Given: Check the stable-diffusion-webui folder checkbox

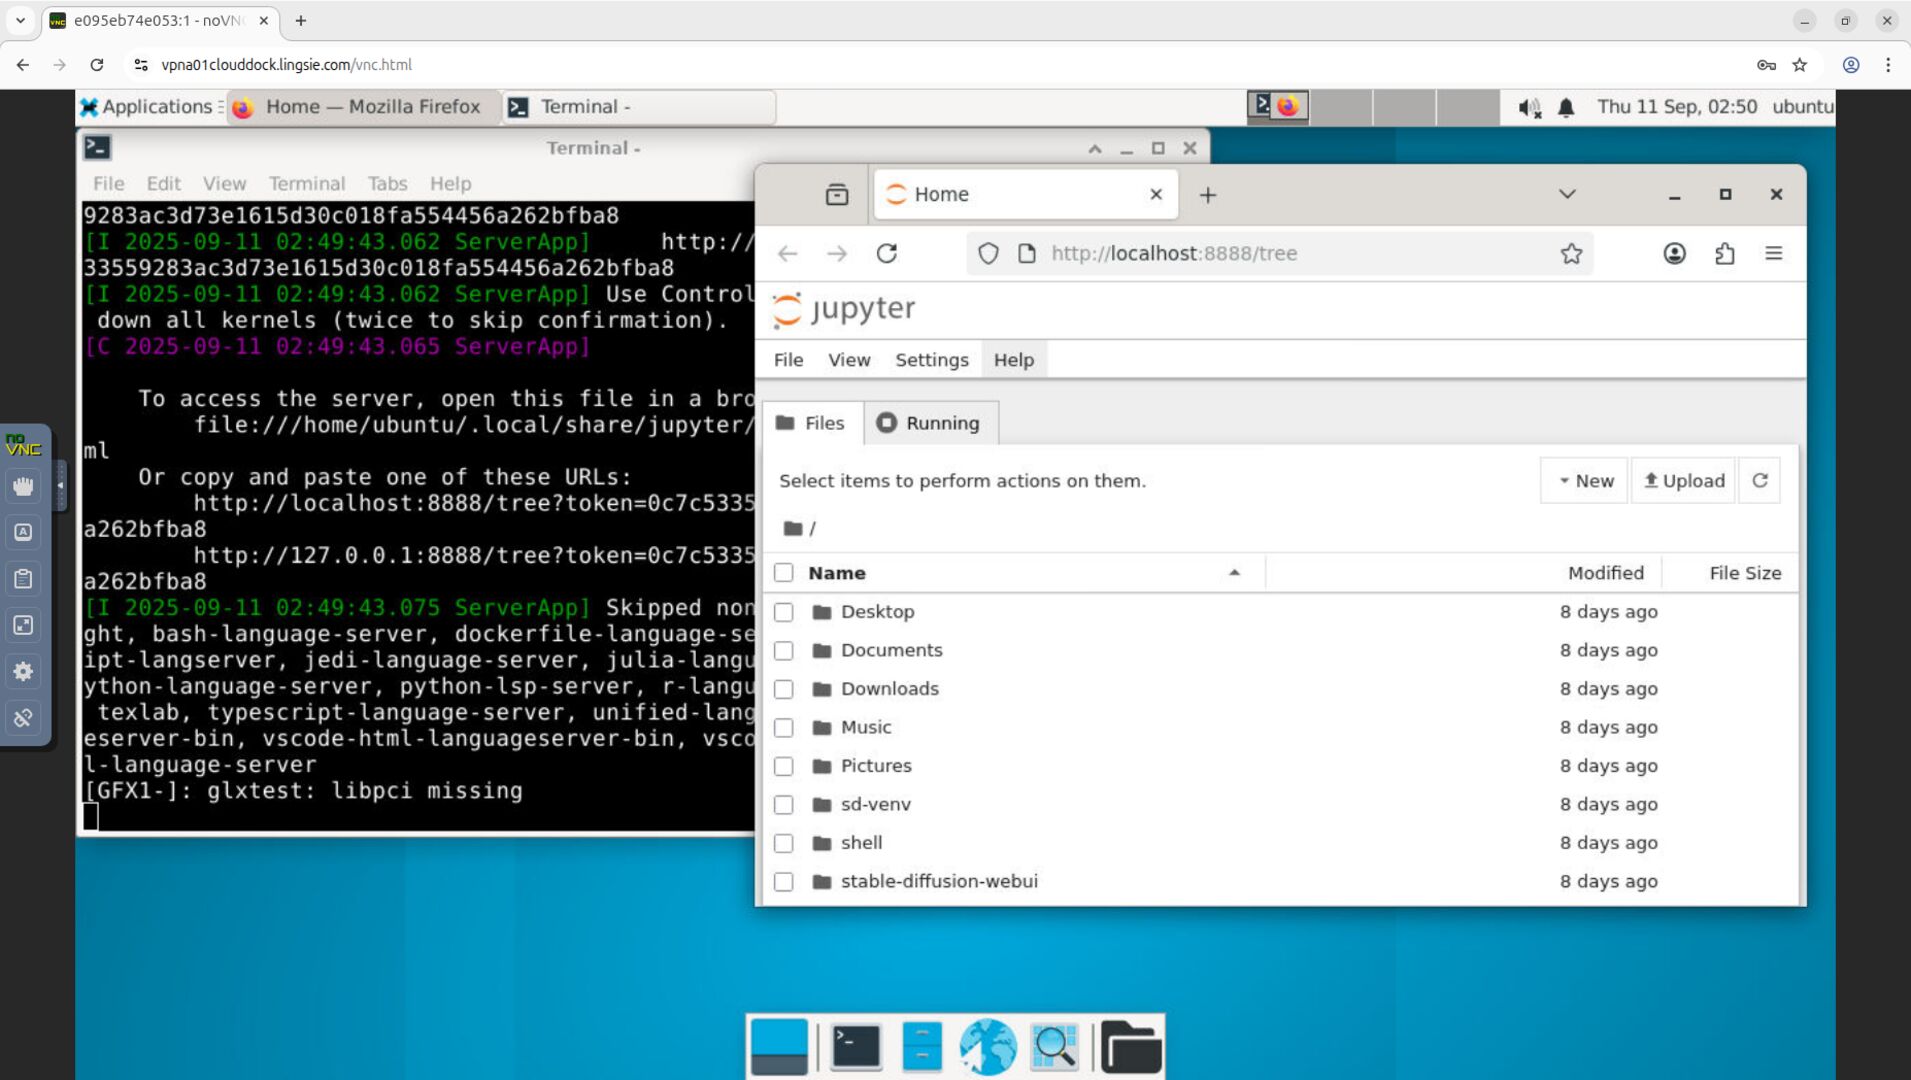Looking at the screenshot, I should pos(785,881).
